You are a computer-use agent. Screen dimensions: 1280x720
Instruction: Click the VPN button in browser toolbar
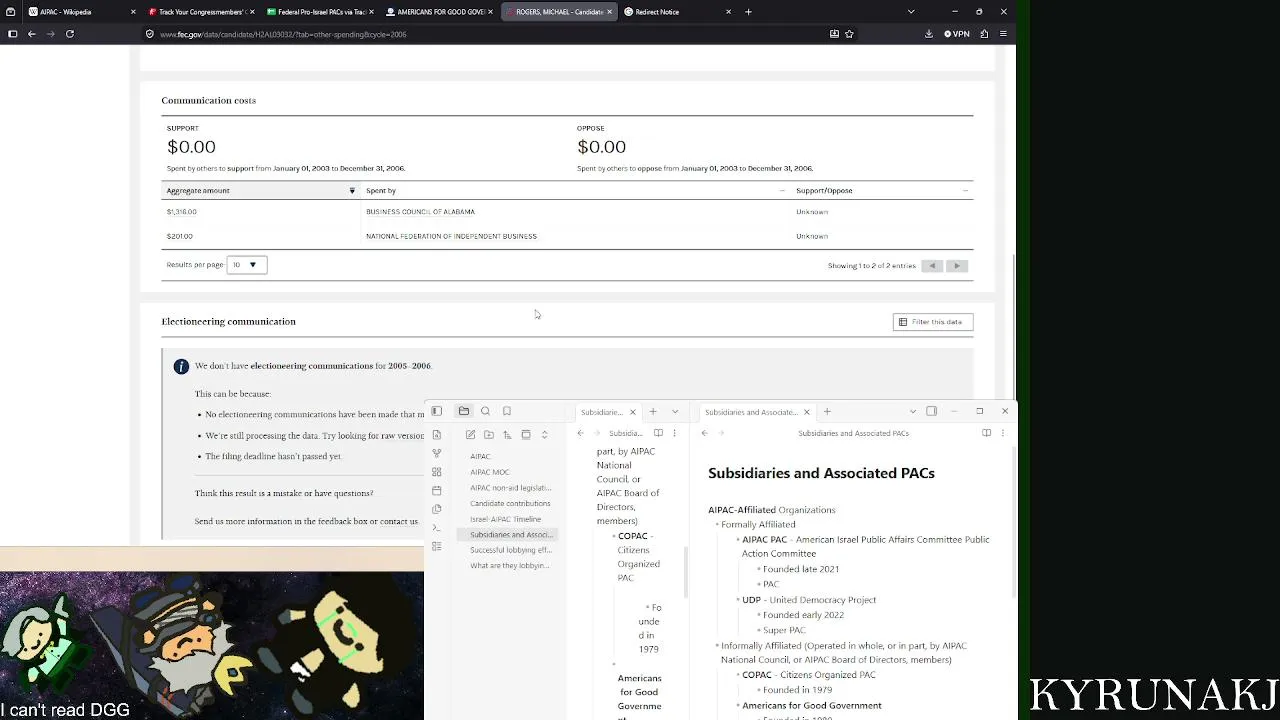[x=957, y=34]
